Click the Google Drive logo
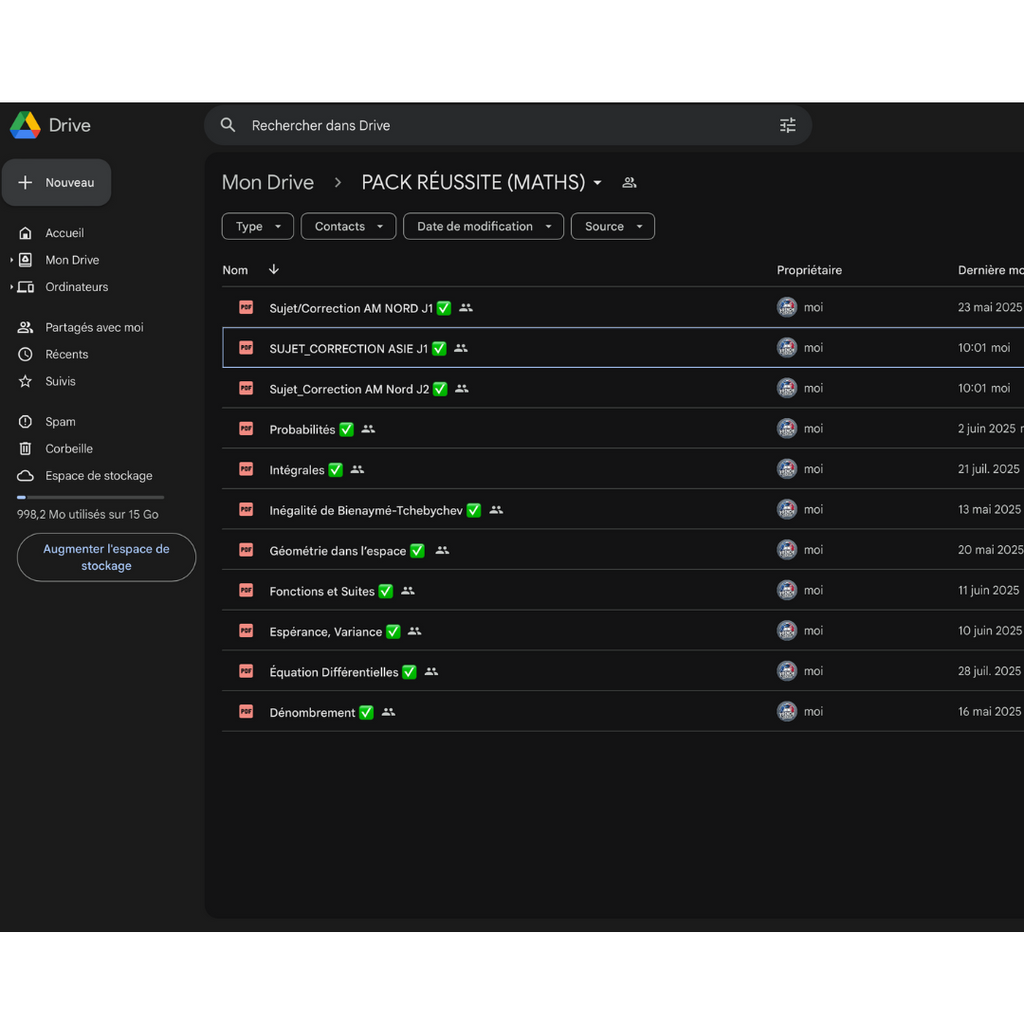The width and height of the screenshot is (1024, 1024). tap(26, 125)
